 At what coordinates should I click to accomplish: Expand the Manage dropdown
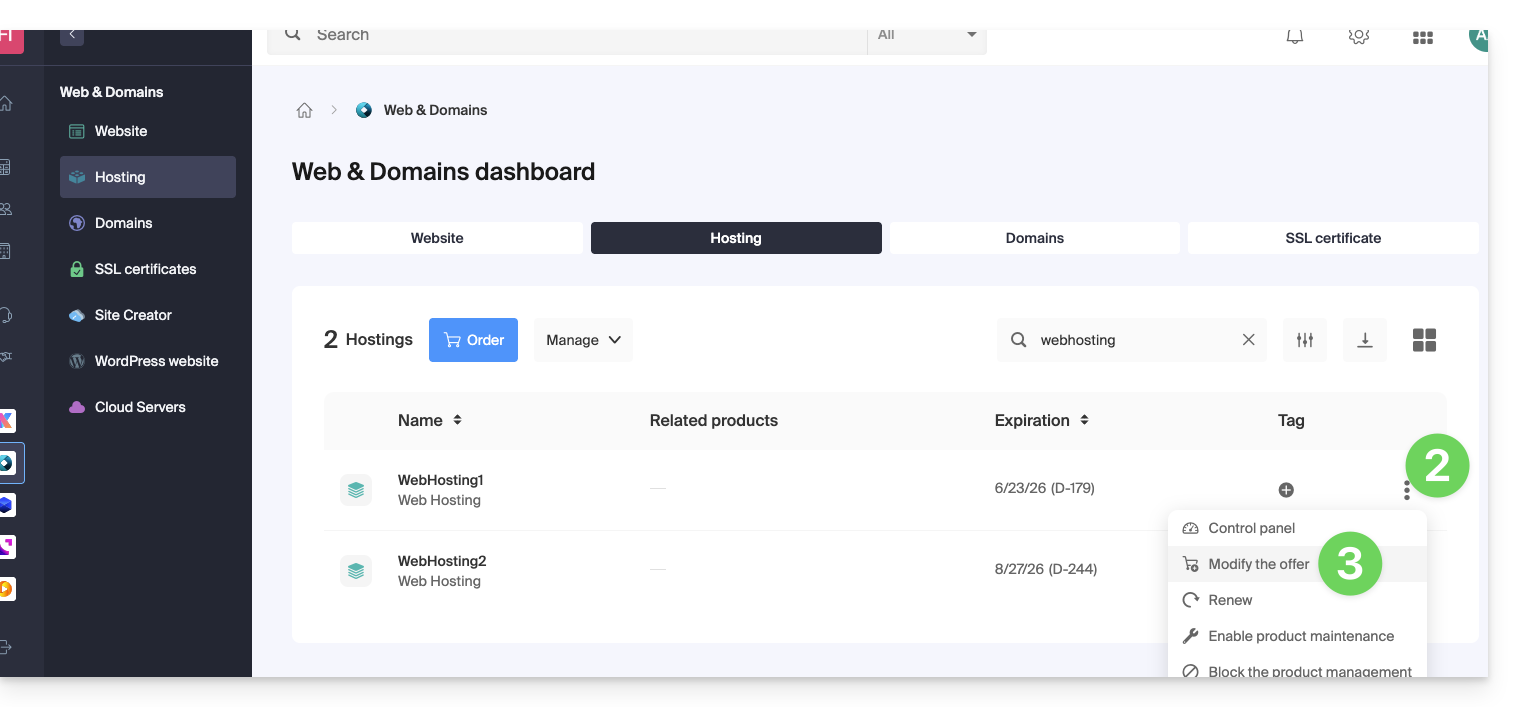point(583,340)
